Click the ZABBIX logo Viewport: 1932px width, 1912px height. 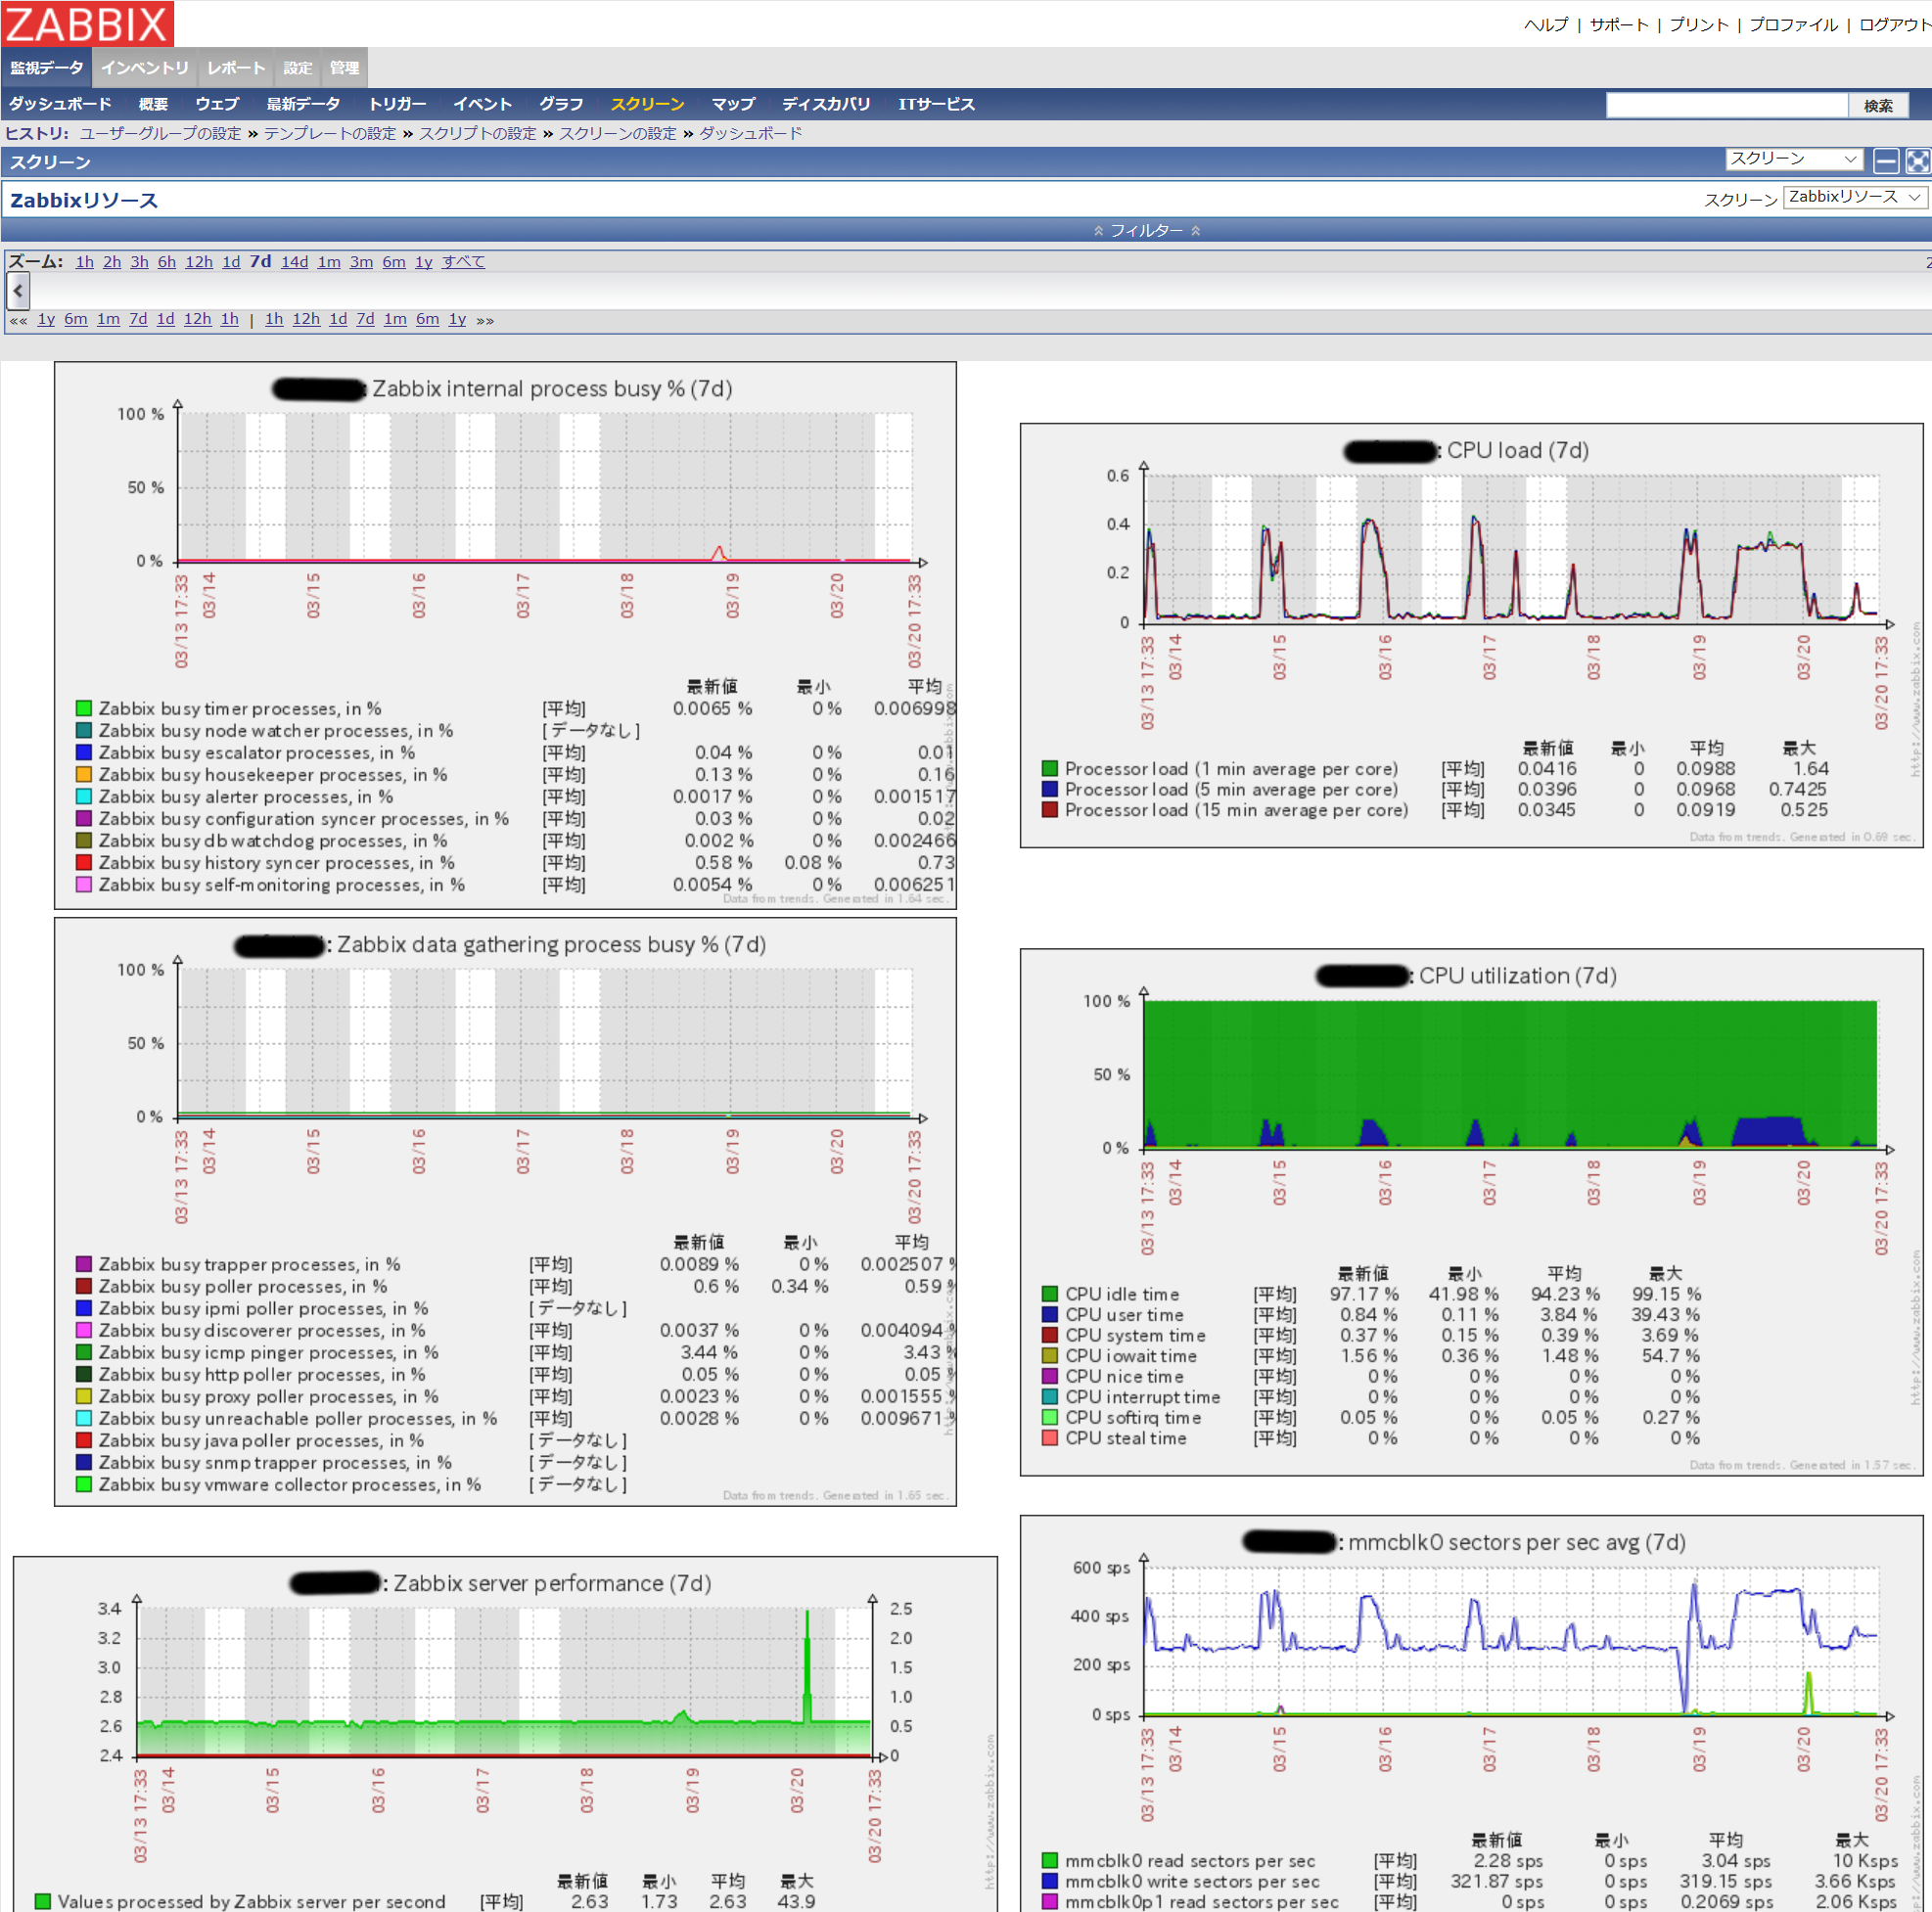tap(87, 23)
